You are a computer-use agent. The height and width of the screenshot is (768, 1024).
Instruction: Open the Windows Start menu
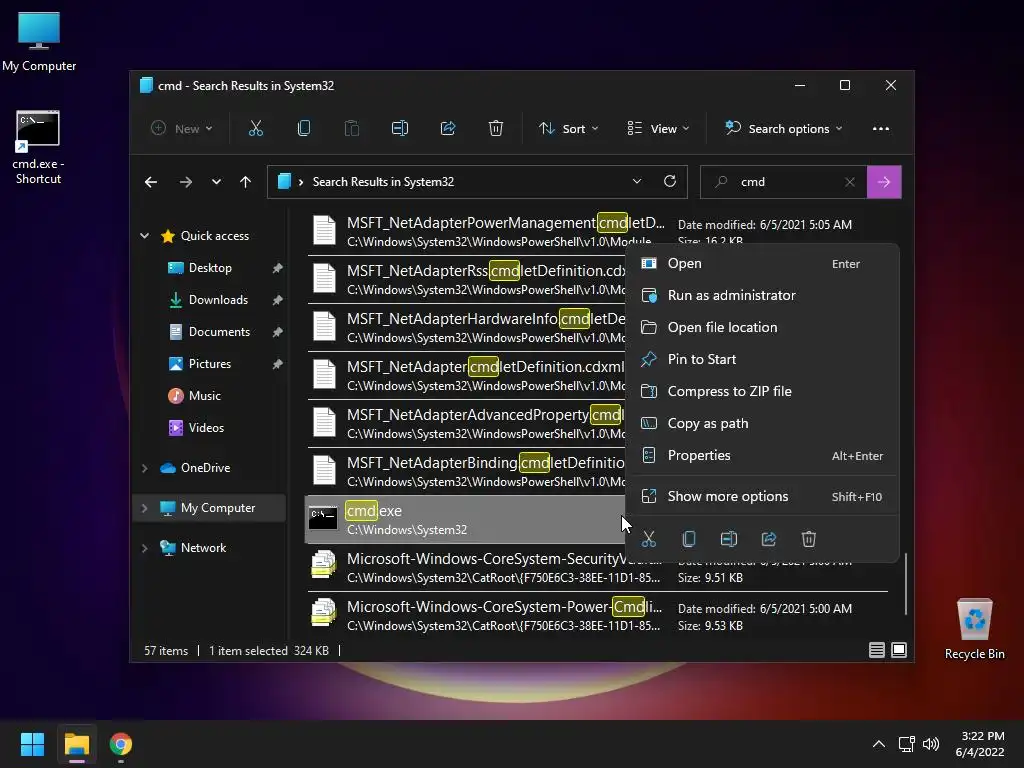tap(32, 744)
